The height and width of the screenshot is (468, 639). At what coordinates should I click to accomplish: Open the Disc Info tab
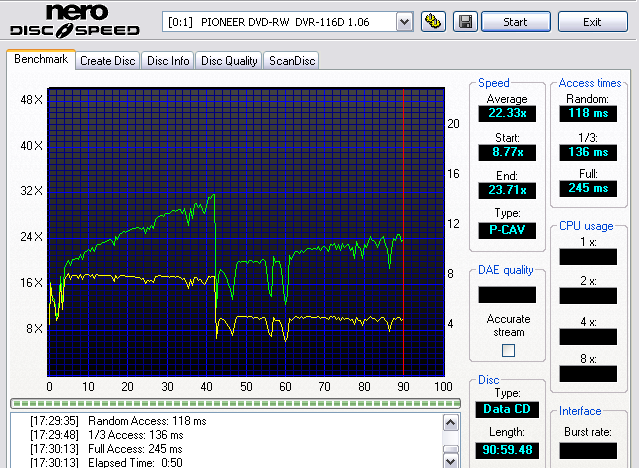click(168, 61)
